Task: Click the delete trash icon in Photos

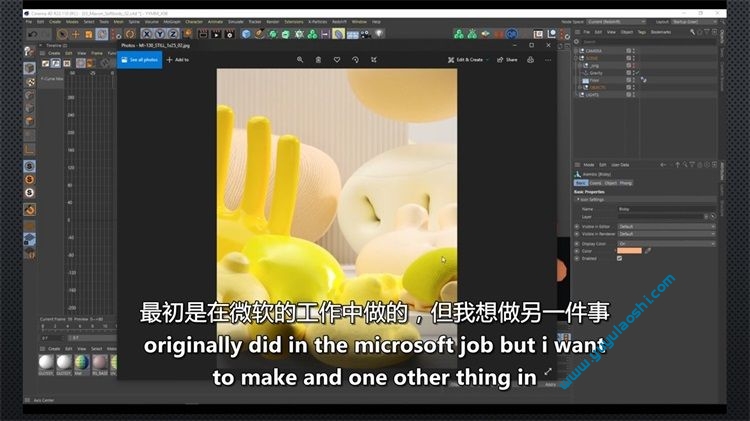Action: (318, 60)
